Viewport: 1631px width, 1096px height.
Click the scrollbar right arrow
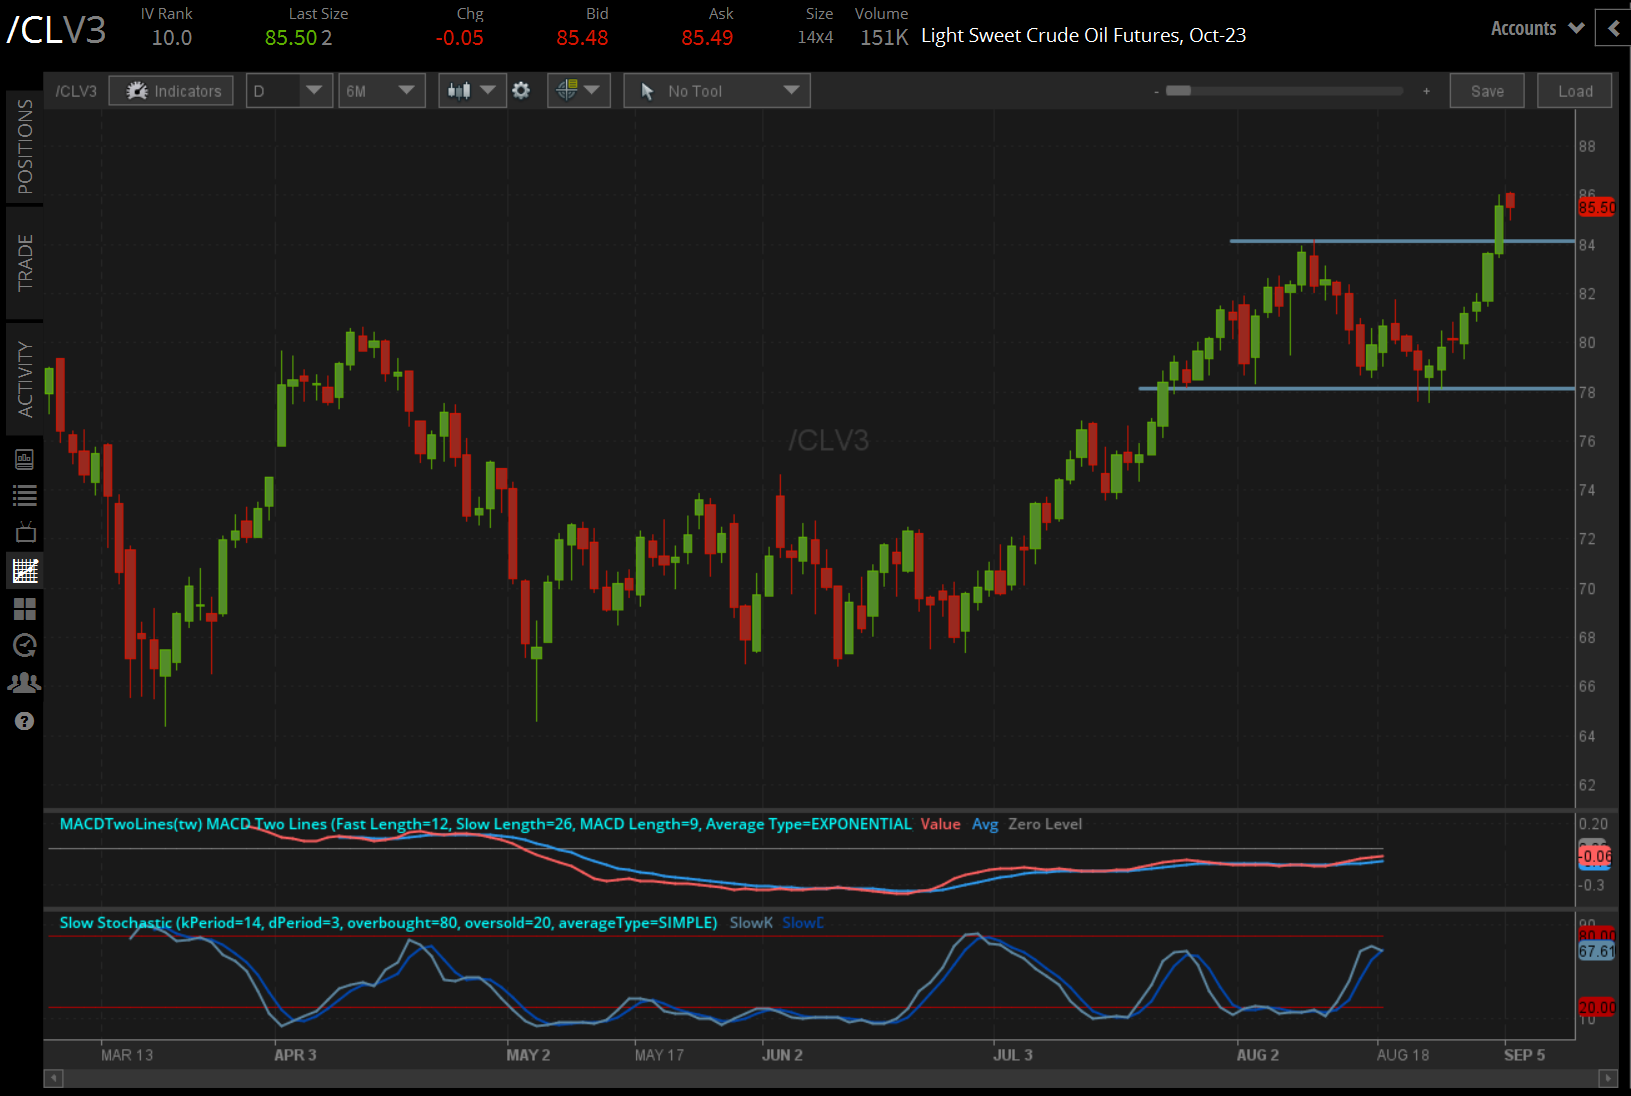click(1608, 1078)
